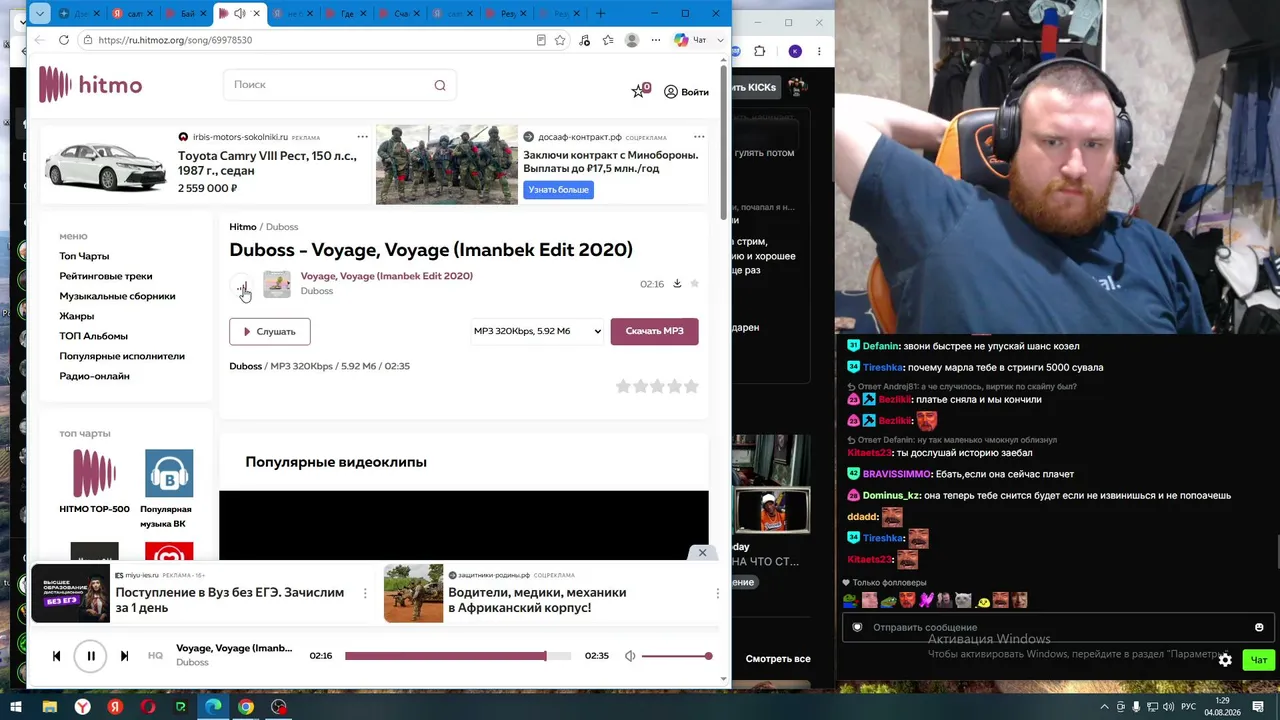Screen dimensions: 1280x720
Task: Open the browser favorites list icon
Action: 608,40
